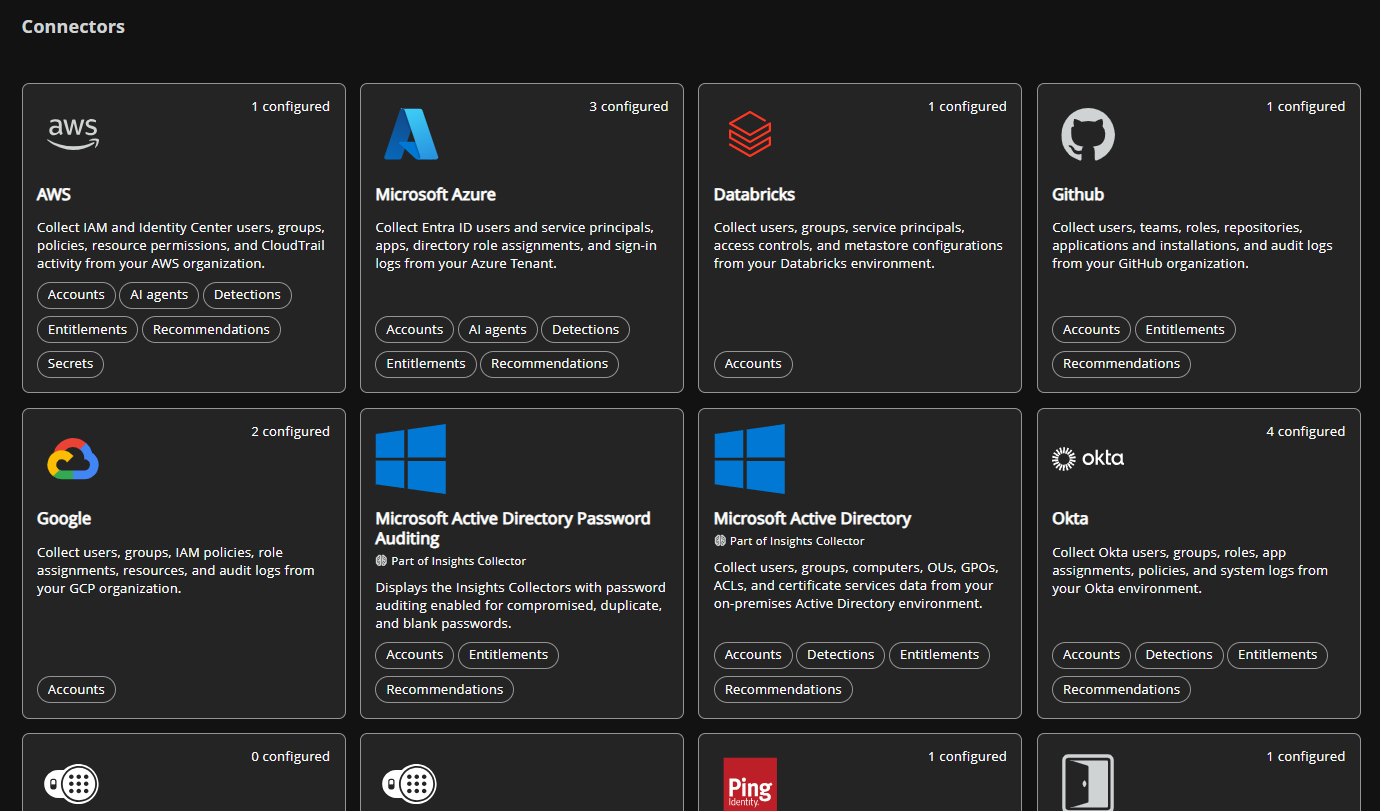Select Entitlements tag on Password Auditing card

pyautogui.click(x=508, y=655)
